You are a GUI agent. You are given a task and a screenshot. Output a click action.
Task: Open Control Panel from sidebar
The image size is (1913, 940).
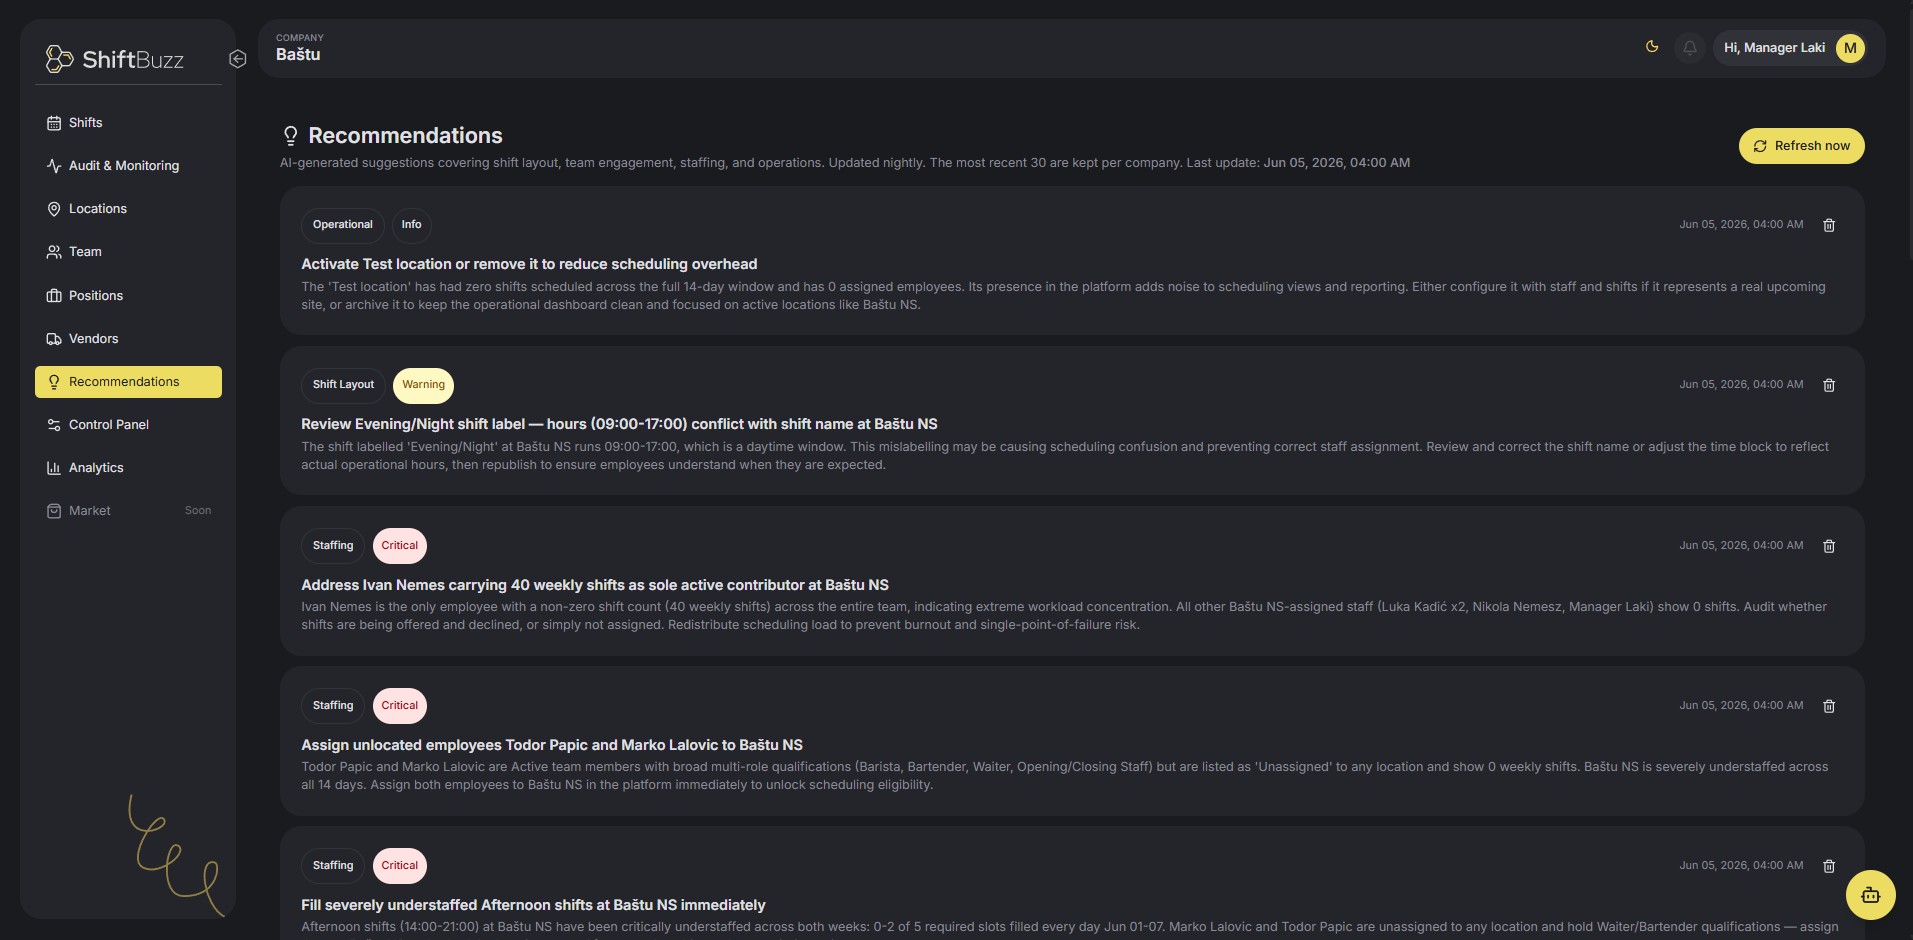[128, 425]
